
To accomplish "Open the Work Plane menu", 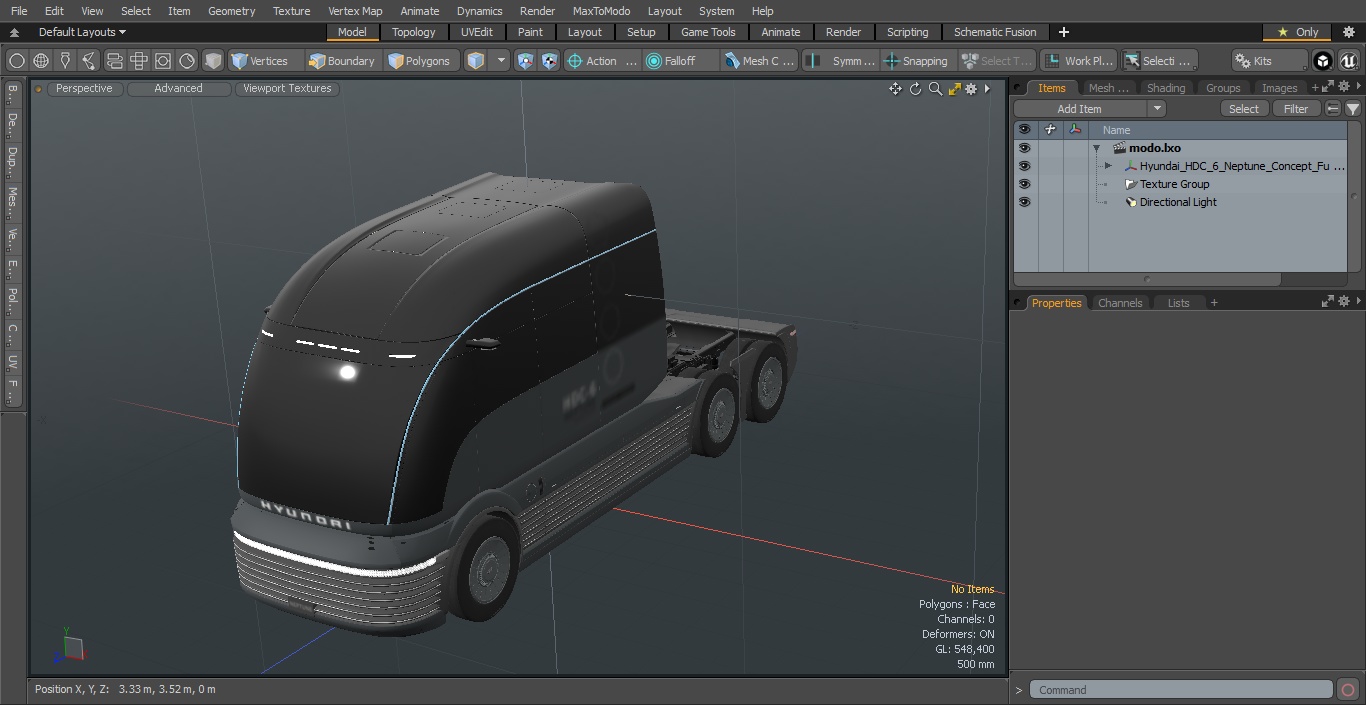I will point(1078,61).
